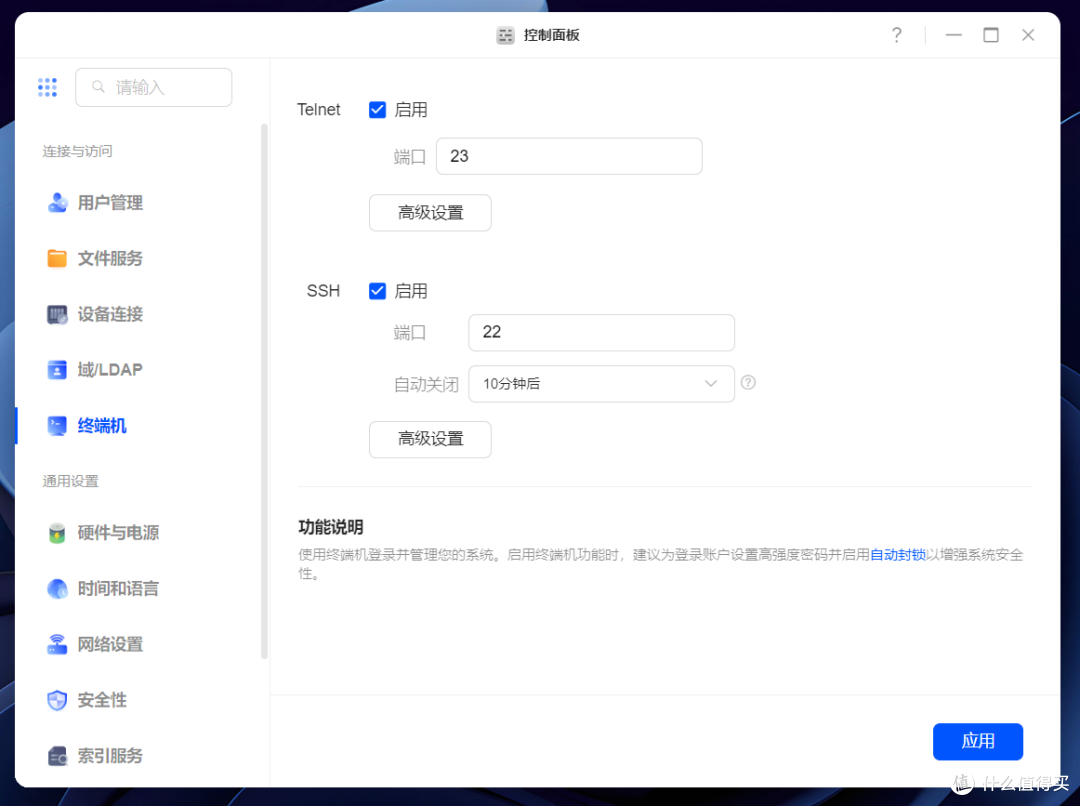Show the 自动关闭 help tooltip icon
The height and width of the screenshot is (806, 1080).
748,382
